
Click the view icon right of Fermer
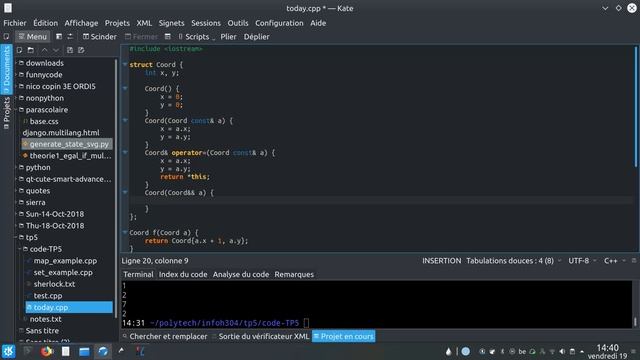(x=168, y=37)
